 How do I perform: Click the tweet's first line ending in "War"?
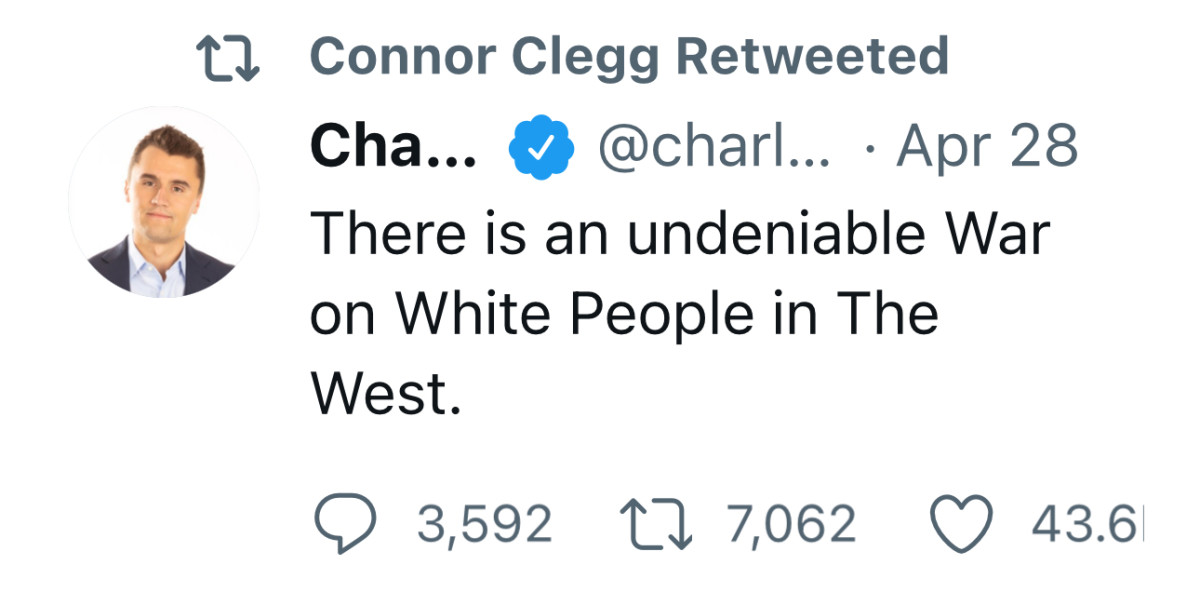click(x=680, y=235)
